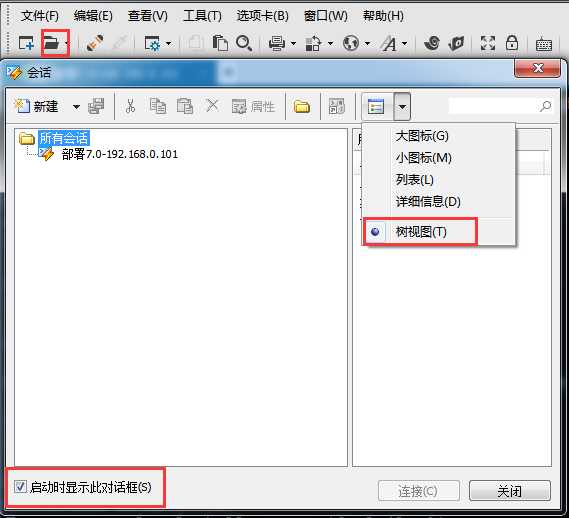Click the grey icon right of the folder
This screenshot has height=518, width=569.
tap(336, 106)
